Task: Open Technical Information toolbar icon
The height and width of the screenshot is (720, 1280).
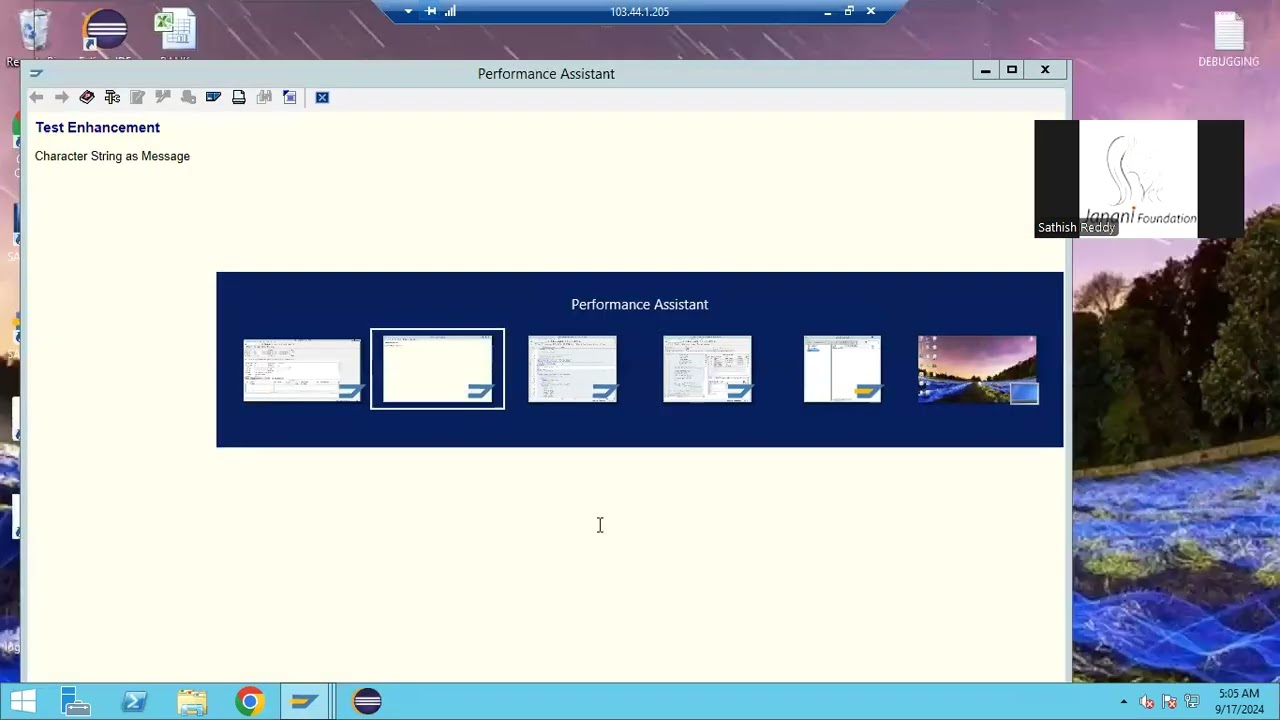Action: click(112, 97)
